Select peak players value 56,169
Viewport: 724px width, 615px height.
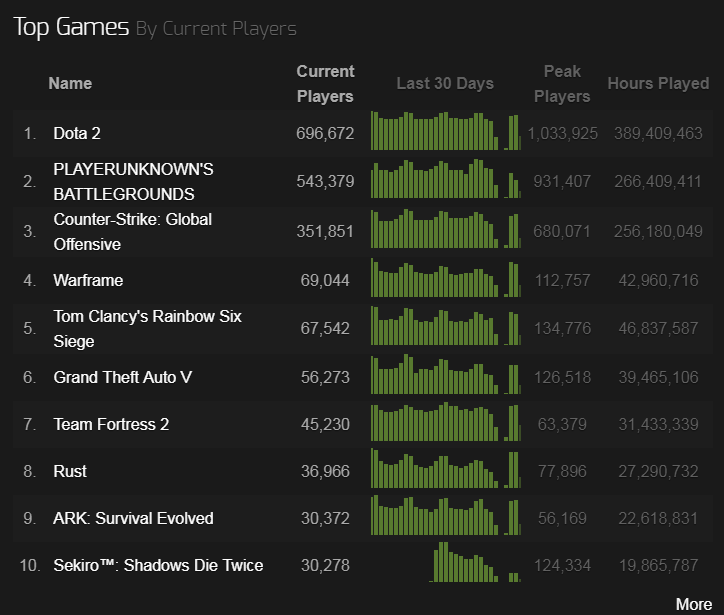coord(562,519)
